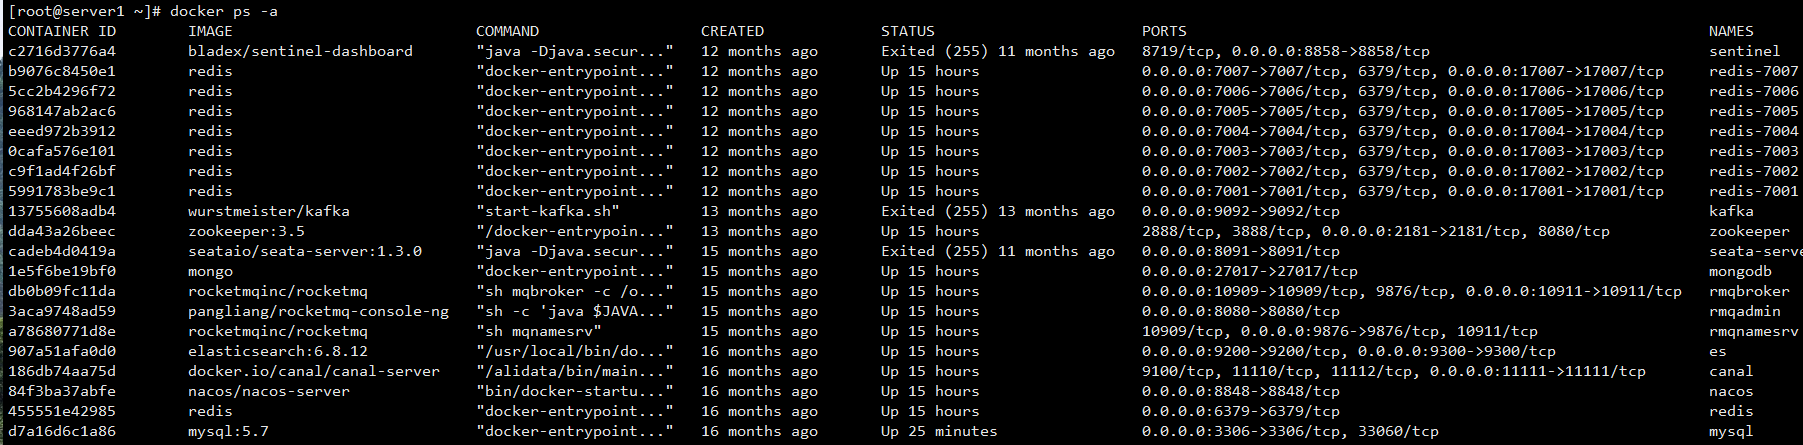Click the redis-7001 container name
The image size is (1803, 445).
coord(1754,191)
